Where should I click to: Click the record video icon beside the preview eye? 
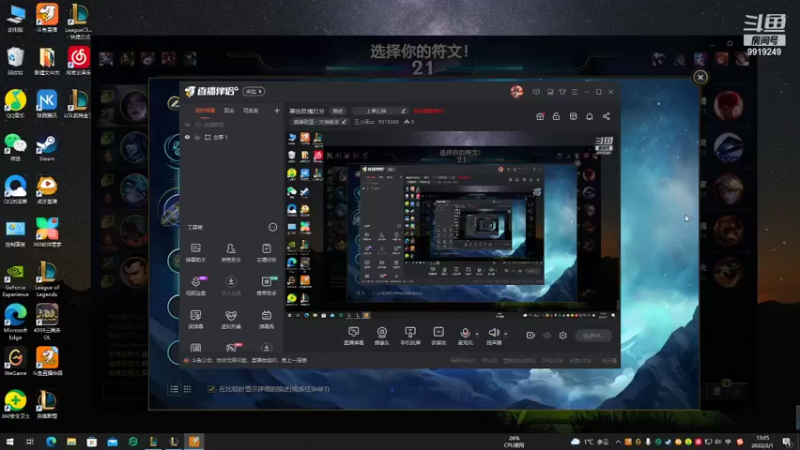(531, 335)
